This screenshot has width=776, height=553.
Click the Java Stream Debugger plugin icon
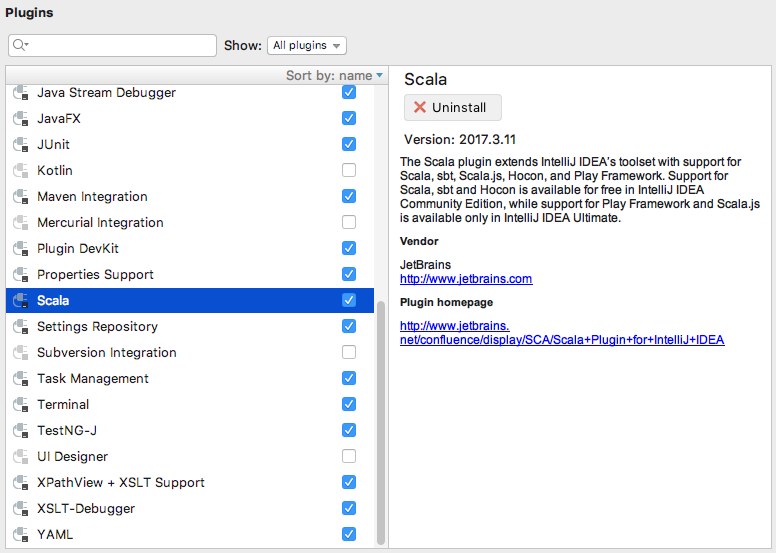point(21,93)
